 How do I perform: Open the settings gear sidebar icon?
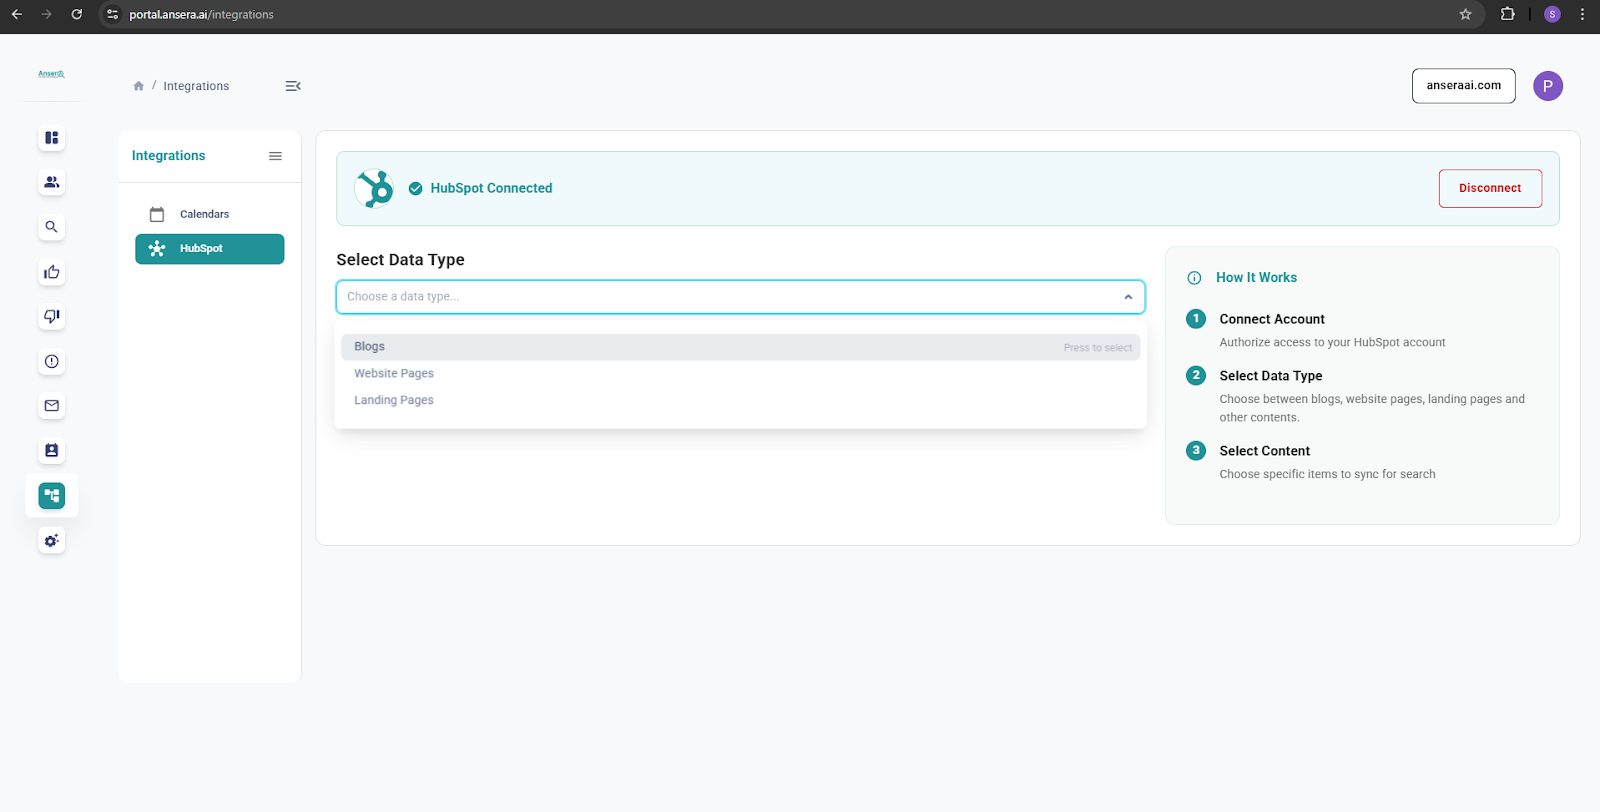click(x=52, y=540)
